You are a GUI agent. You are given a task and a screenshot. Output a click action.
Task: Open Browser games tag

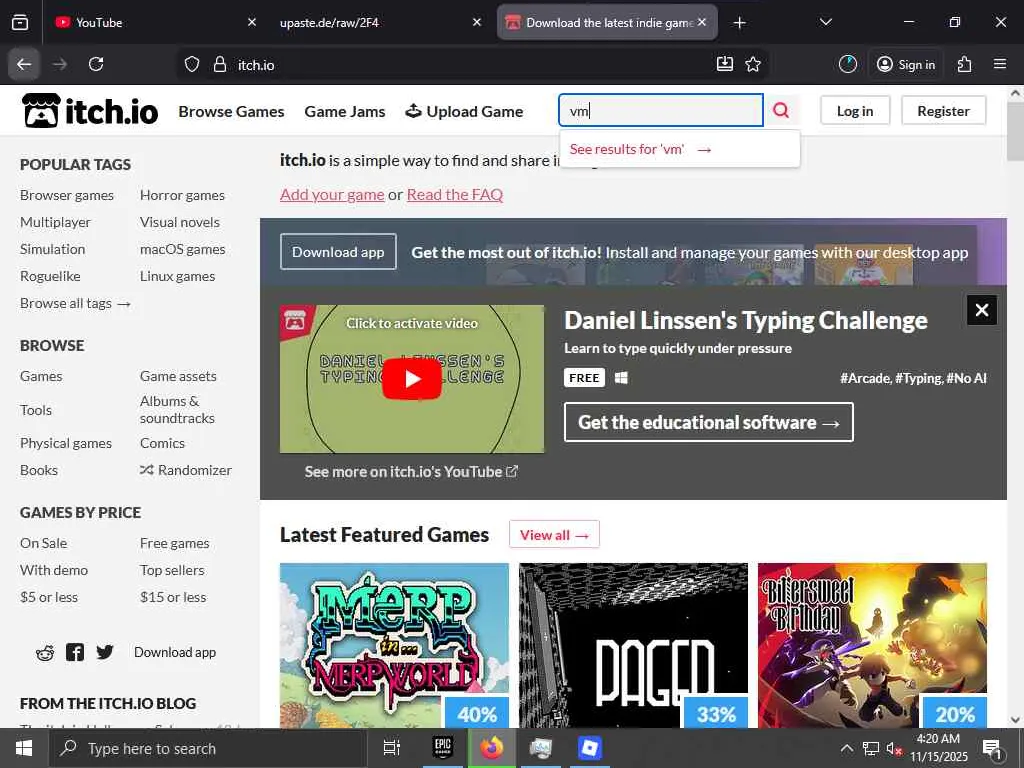tap(67, 195)
